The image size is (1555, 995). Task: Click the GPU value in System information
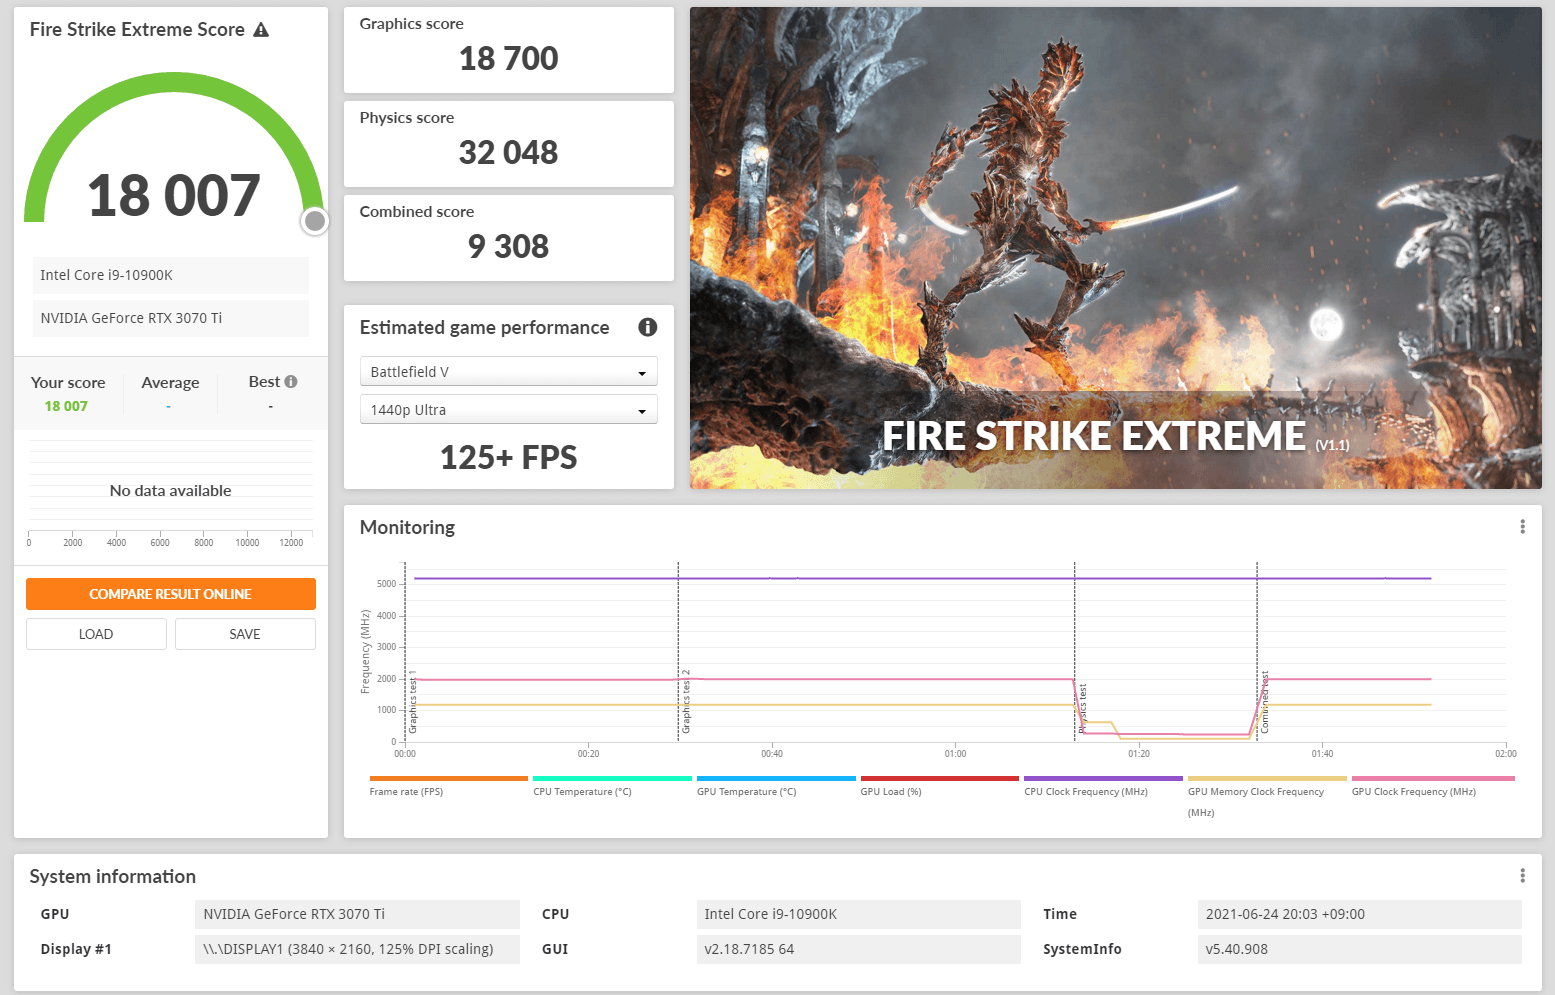[x=357, y=914]
